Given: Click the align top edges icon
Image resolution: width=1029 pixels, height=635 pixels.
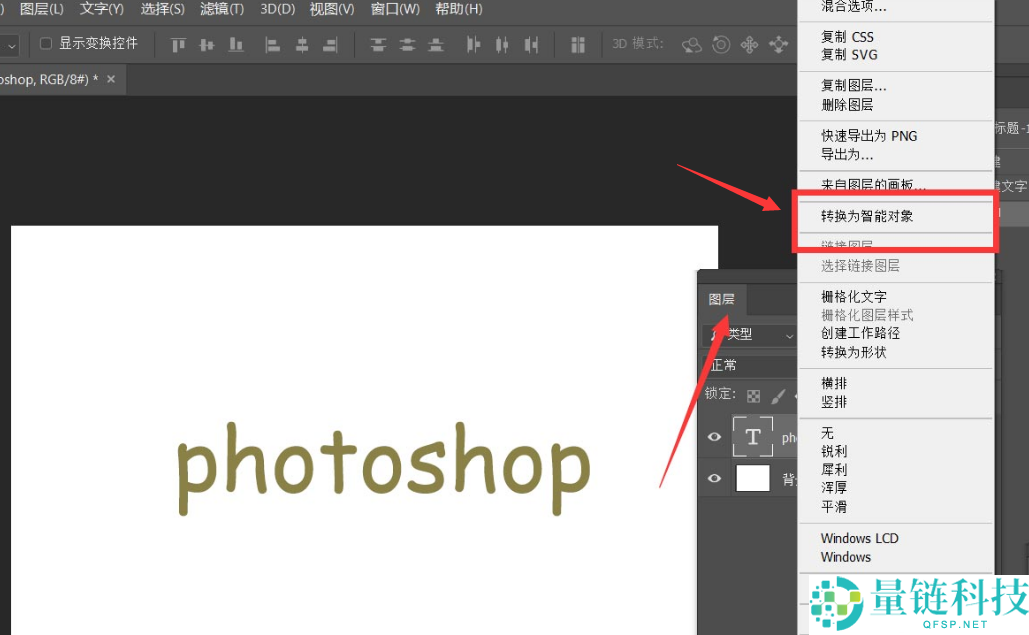Looking at the screenshot, I should pos(179,45).
